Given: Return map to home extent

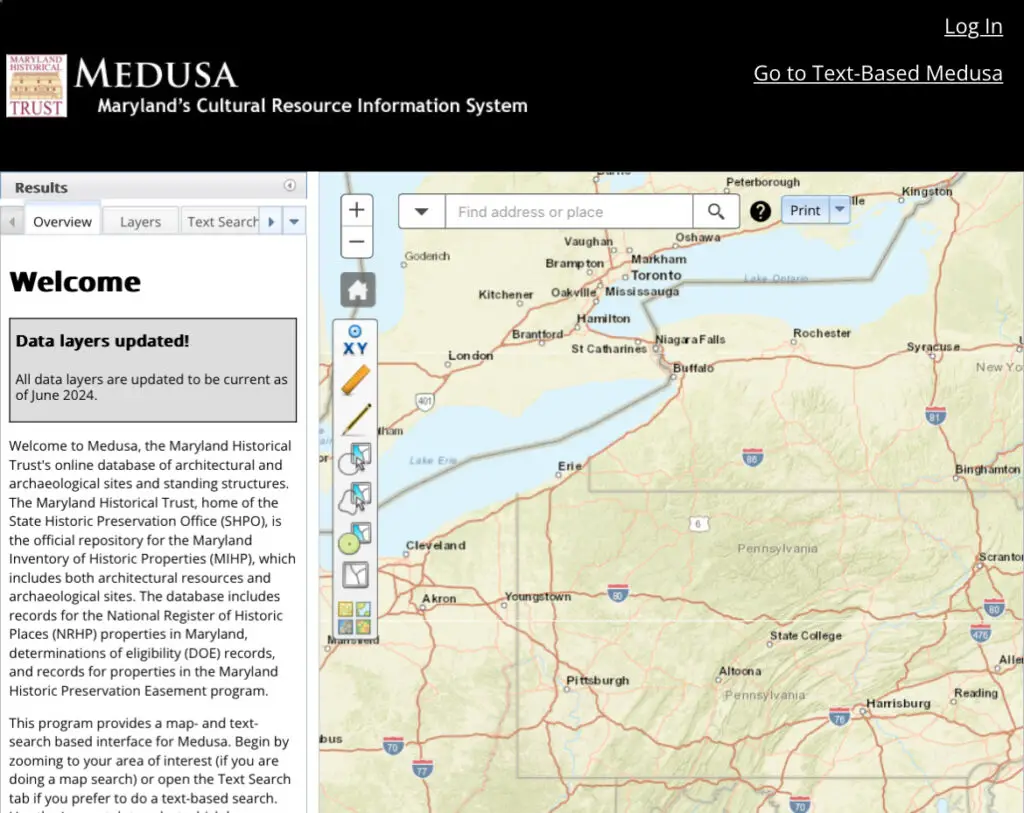Looking at the screenshot, I should pos(357,290).
